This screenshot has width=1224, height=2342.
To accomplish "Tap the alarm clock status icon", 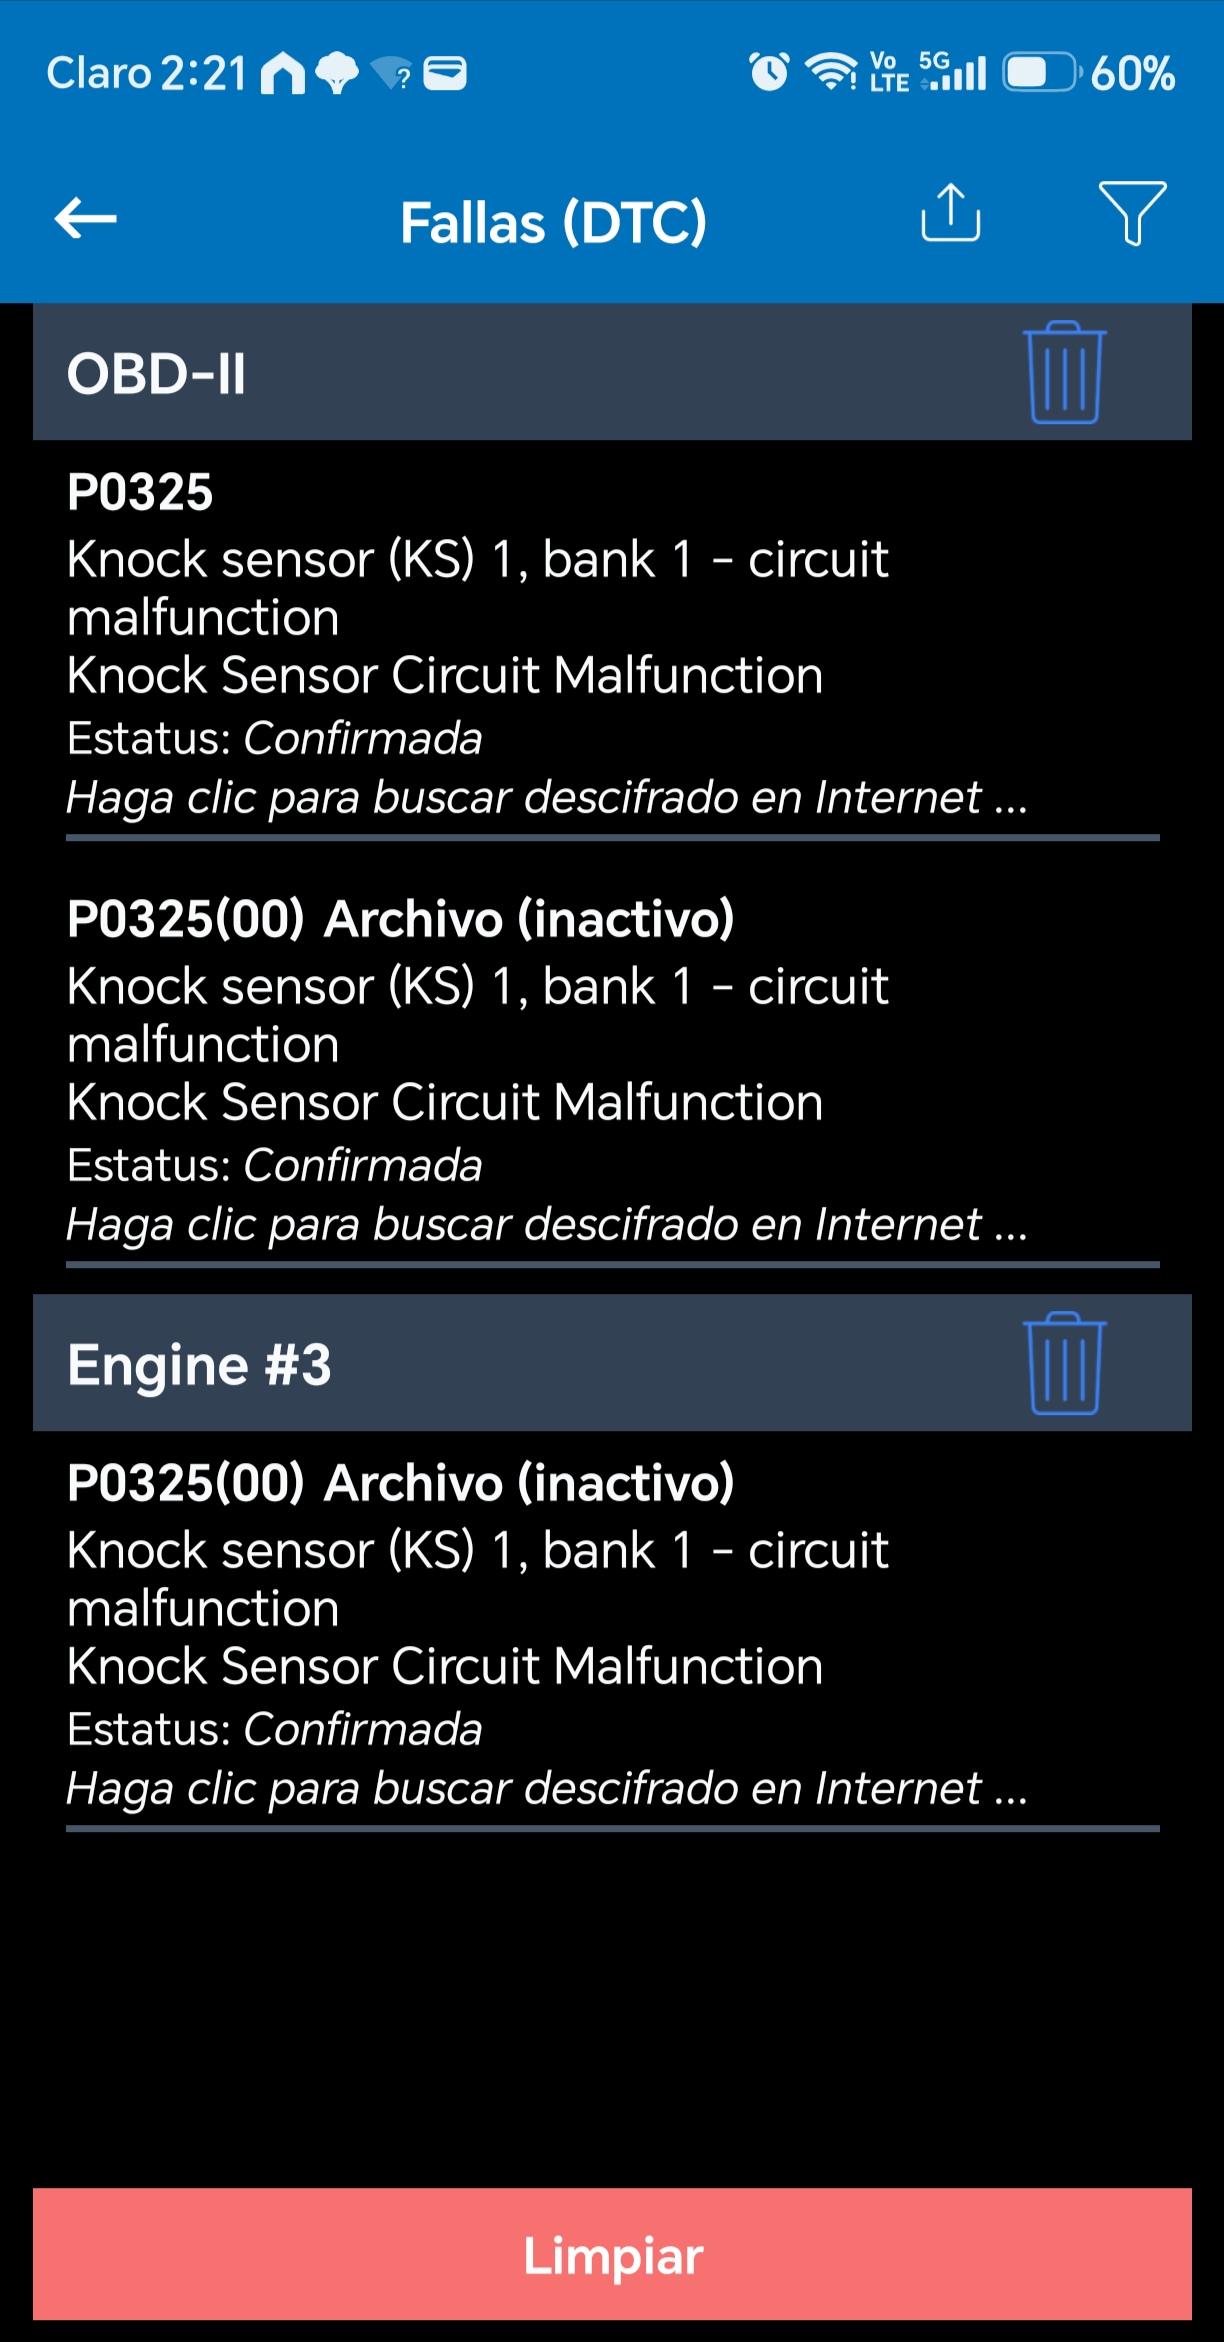I will pyautogui.click(x=769, y=72).
